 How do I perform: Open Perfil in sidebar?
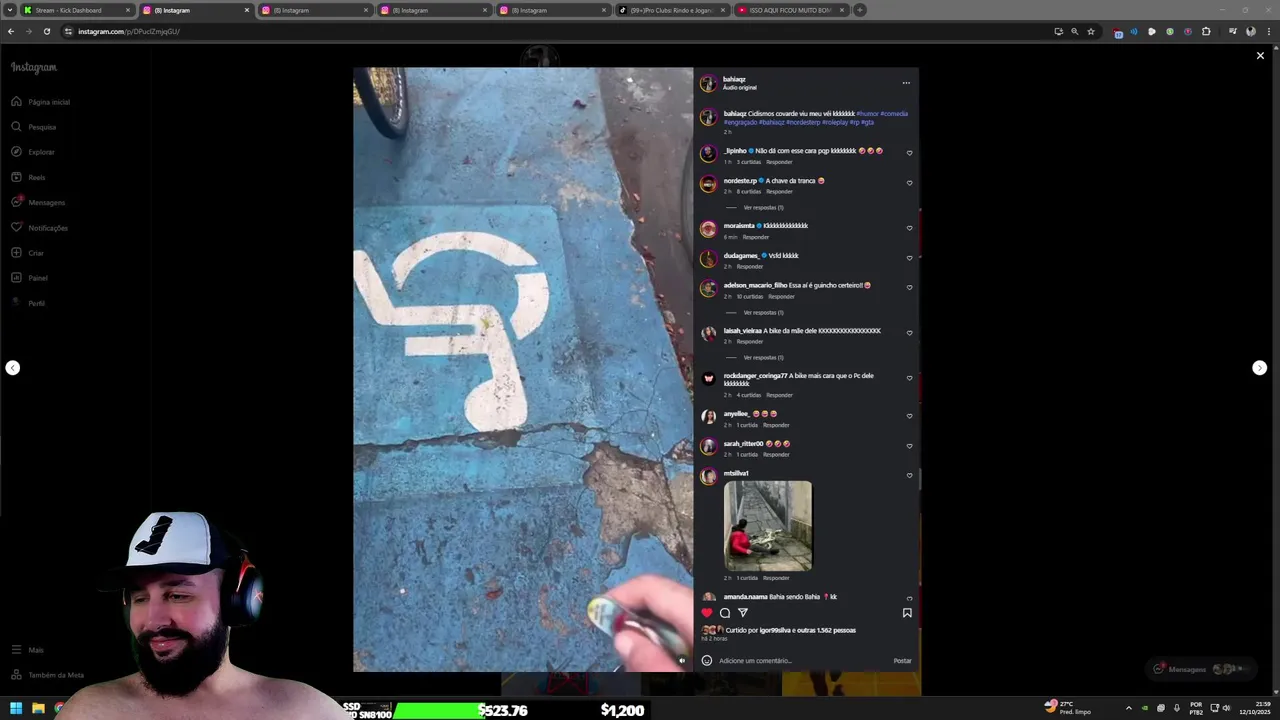coord(28,303)
